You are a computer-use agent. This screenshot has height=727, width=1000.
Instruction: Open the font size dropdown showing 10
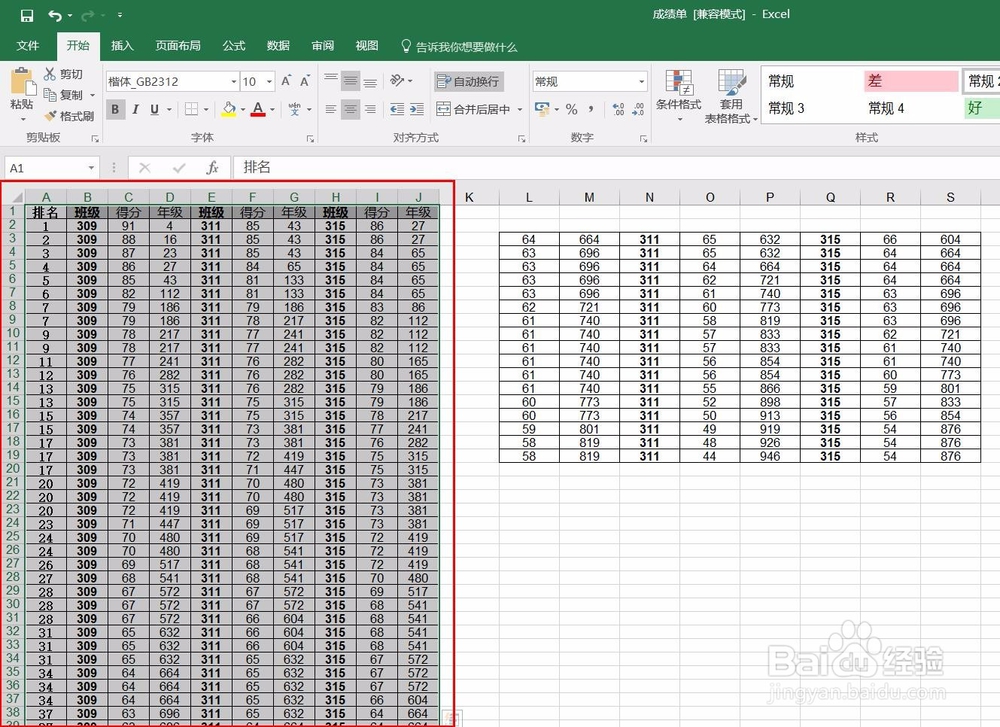click(x=269, y=82)
